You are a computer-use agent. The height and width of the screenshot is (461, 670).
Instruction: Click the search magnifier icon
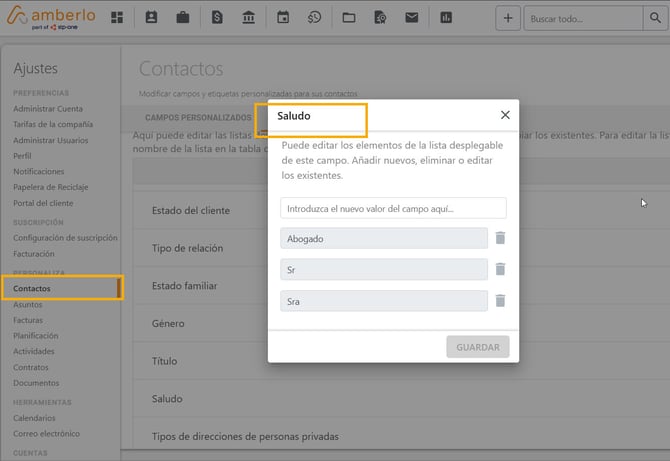point(655,18)
